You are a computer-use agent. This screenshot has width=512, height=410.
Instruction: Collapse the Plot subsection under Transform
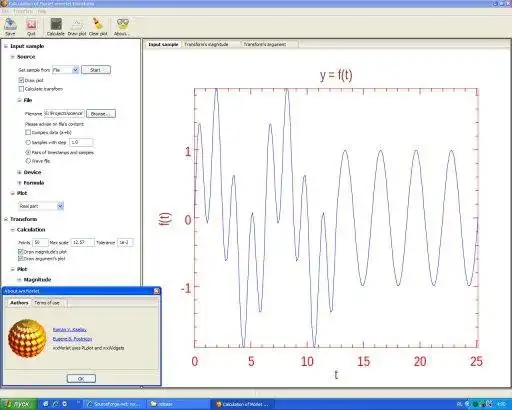pos(12,269)
